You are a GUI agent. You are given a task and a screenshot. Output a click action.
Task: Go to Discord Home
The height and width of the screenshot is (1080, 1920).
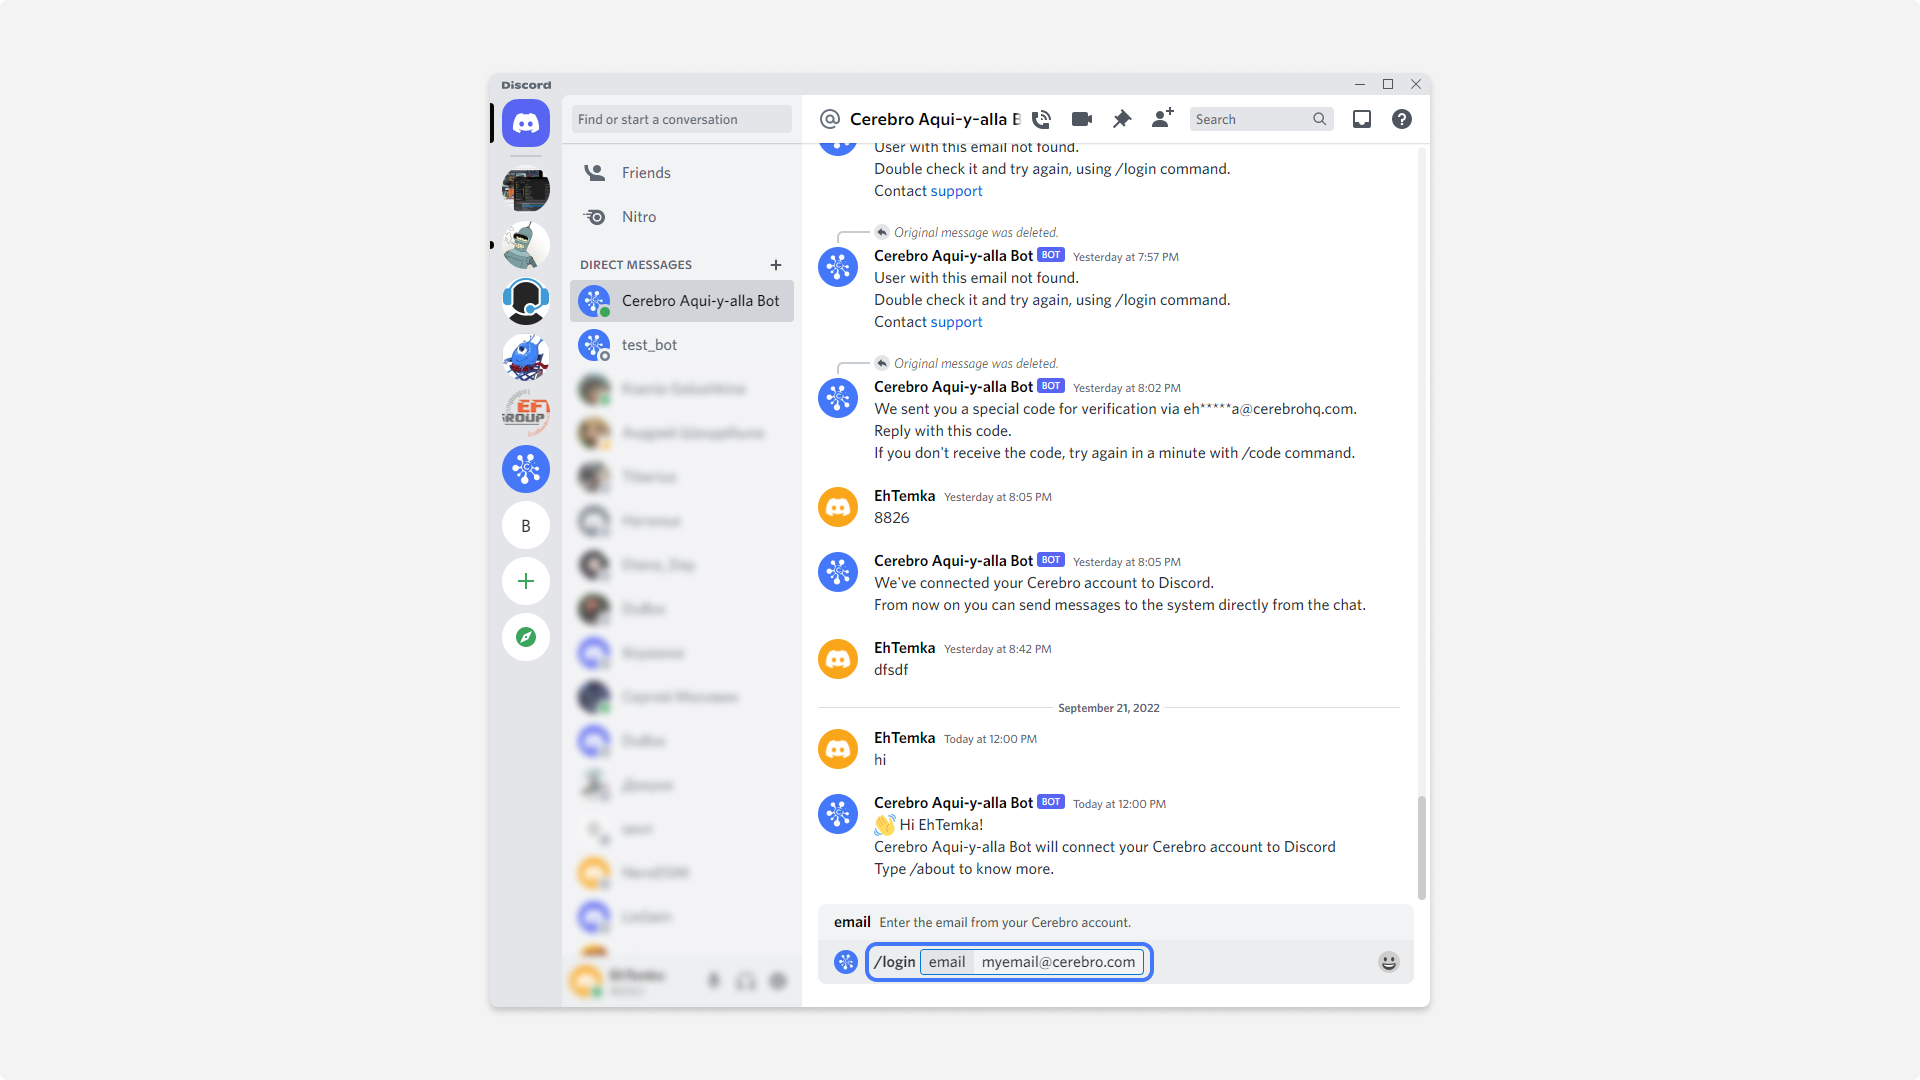pyautogui.click(x=525, y=122)
